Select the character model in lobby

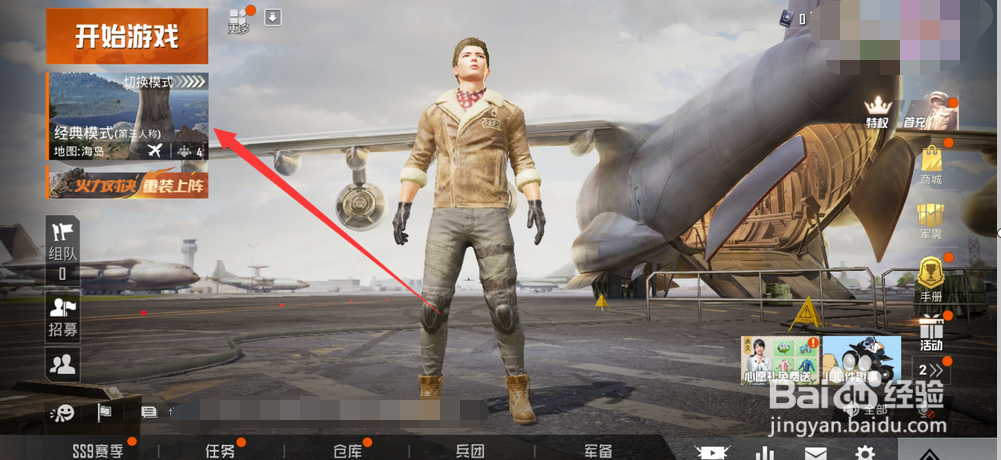tap(468, 230)
